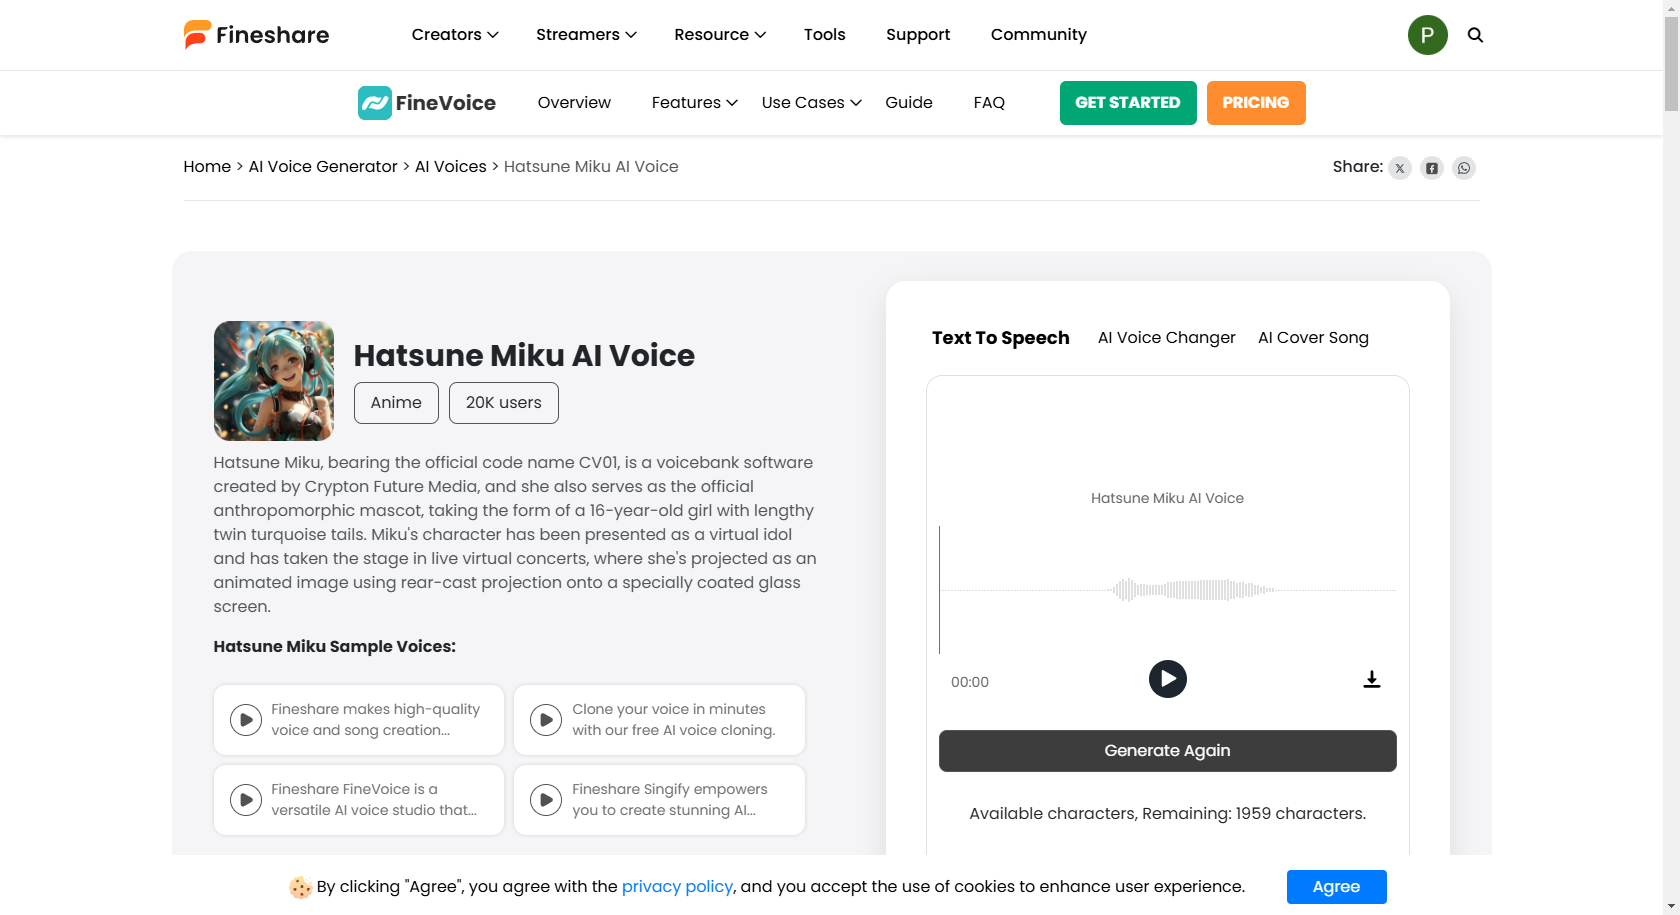The image size is (1680, 915).
Task: Share the page on Facebook
Action: (1432, 168)
